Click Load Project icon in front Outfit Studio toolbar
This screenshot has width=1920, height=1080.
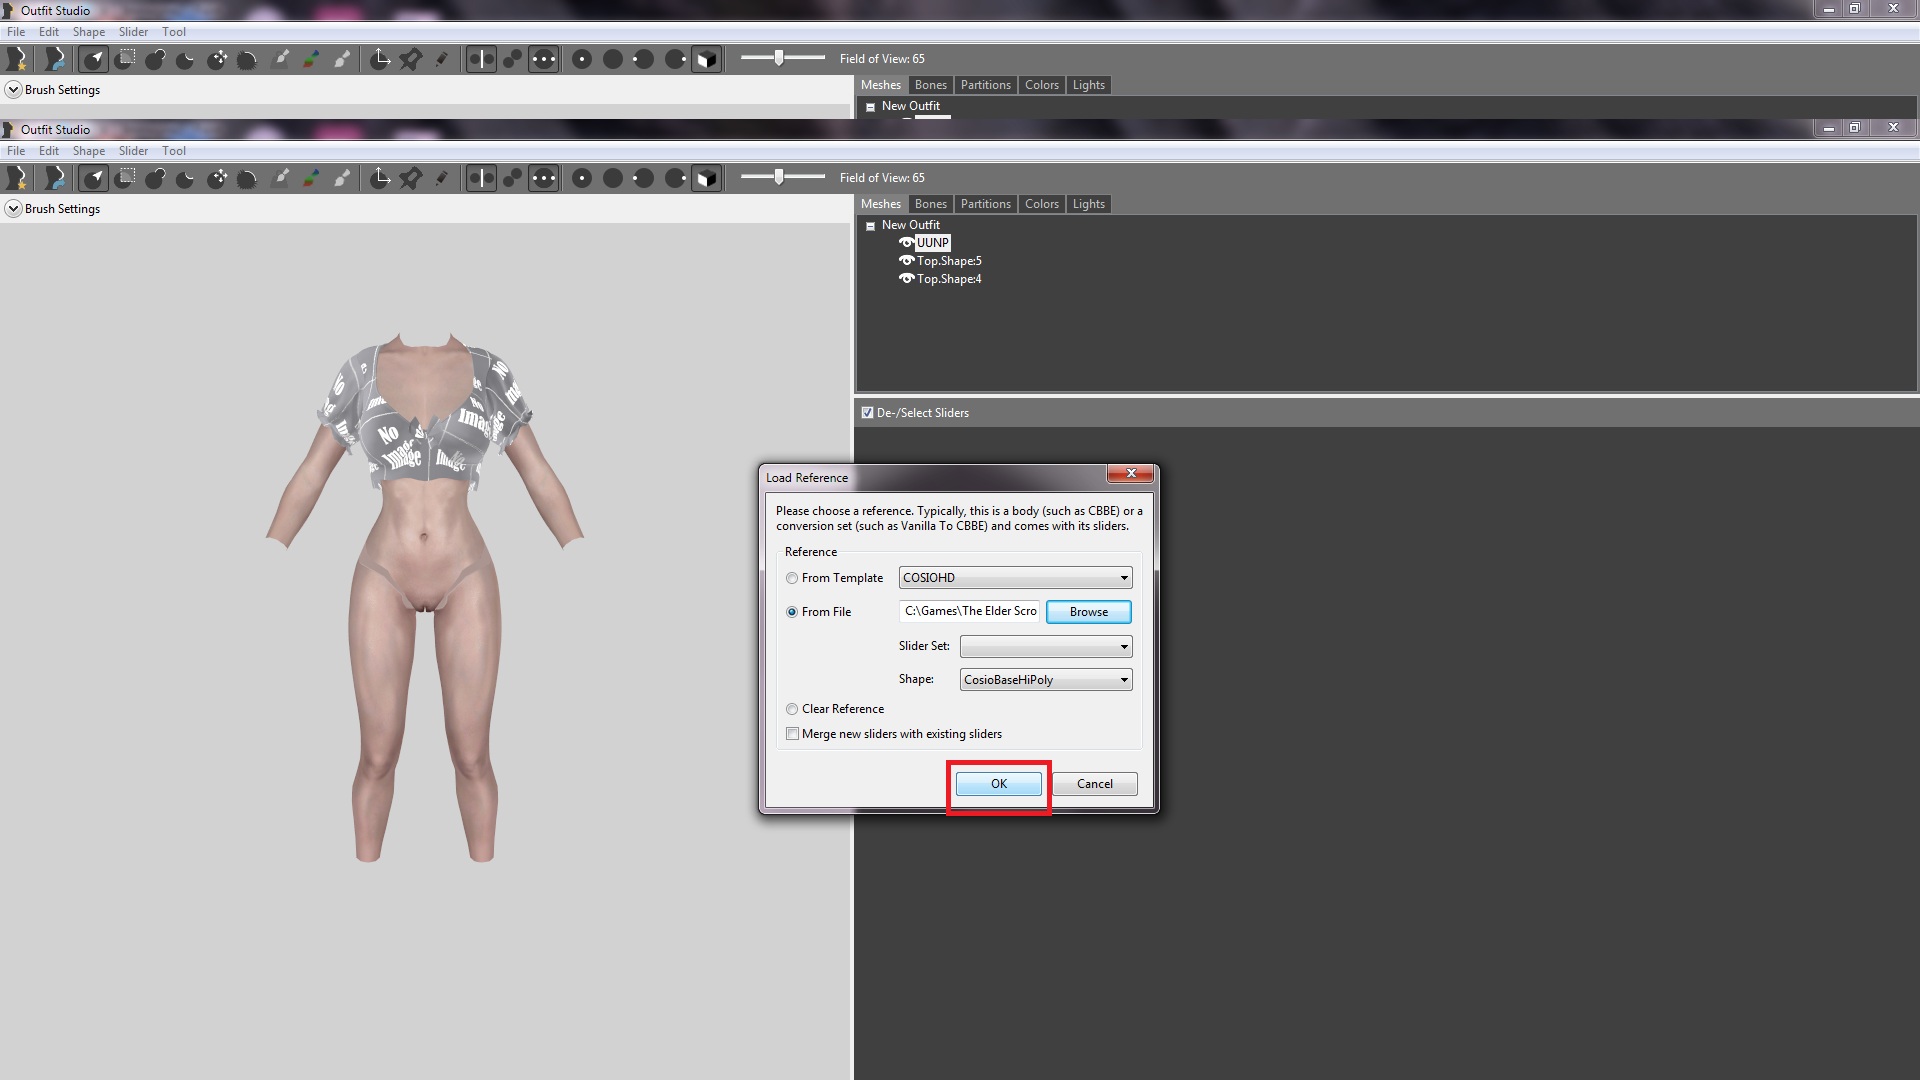(55, 178)
